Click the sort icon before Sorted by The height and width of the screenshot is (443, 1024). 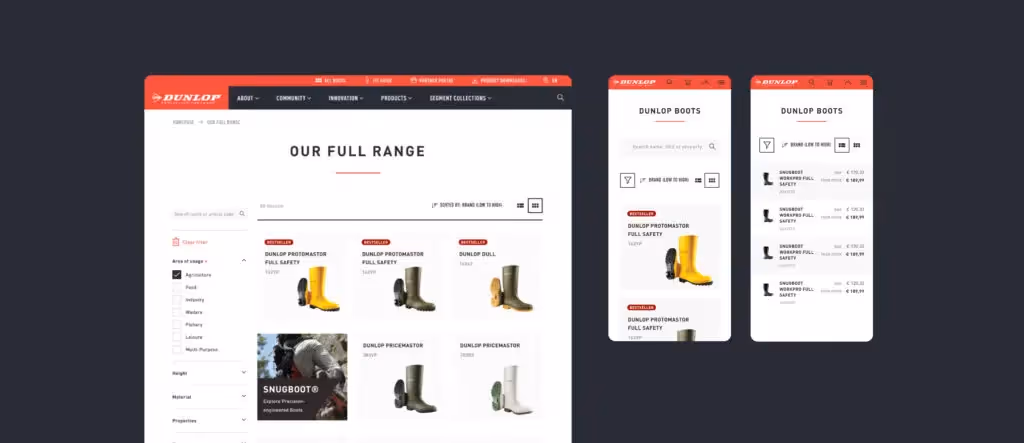[435, 205]
